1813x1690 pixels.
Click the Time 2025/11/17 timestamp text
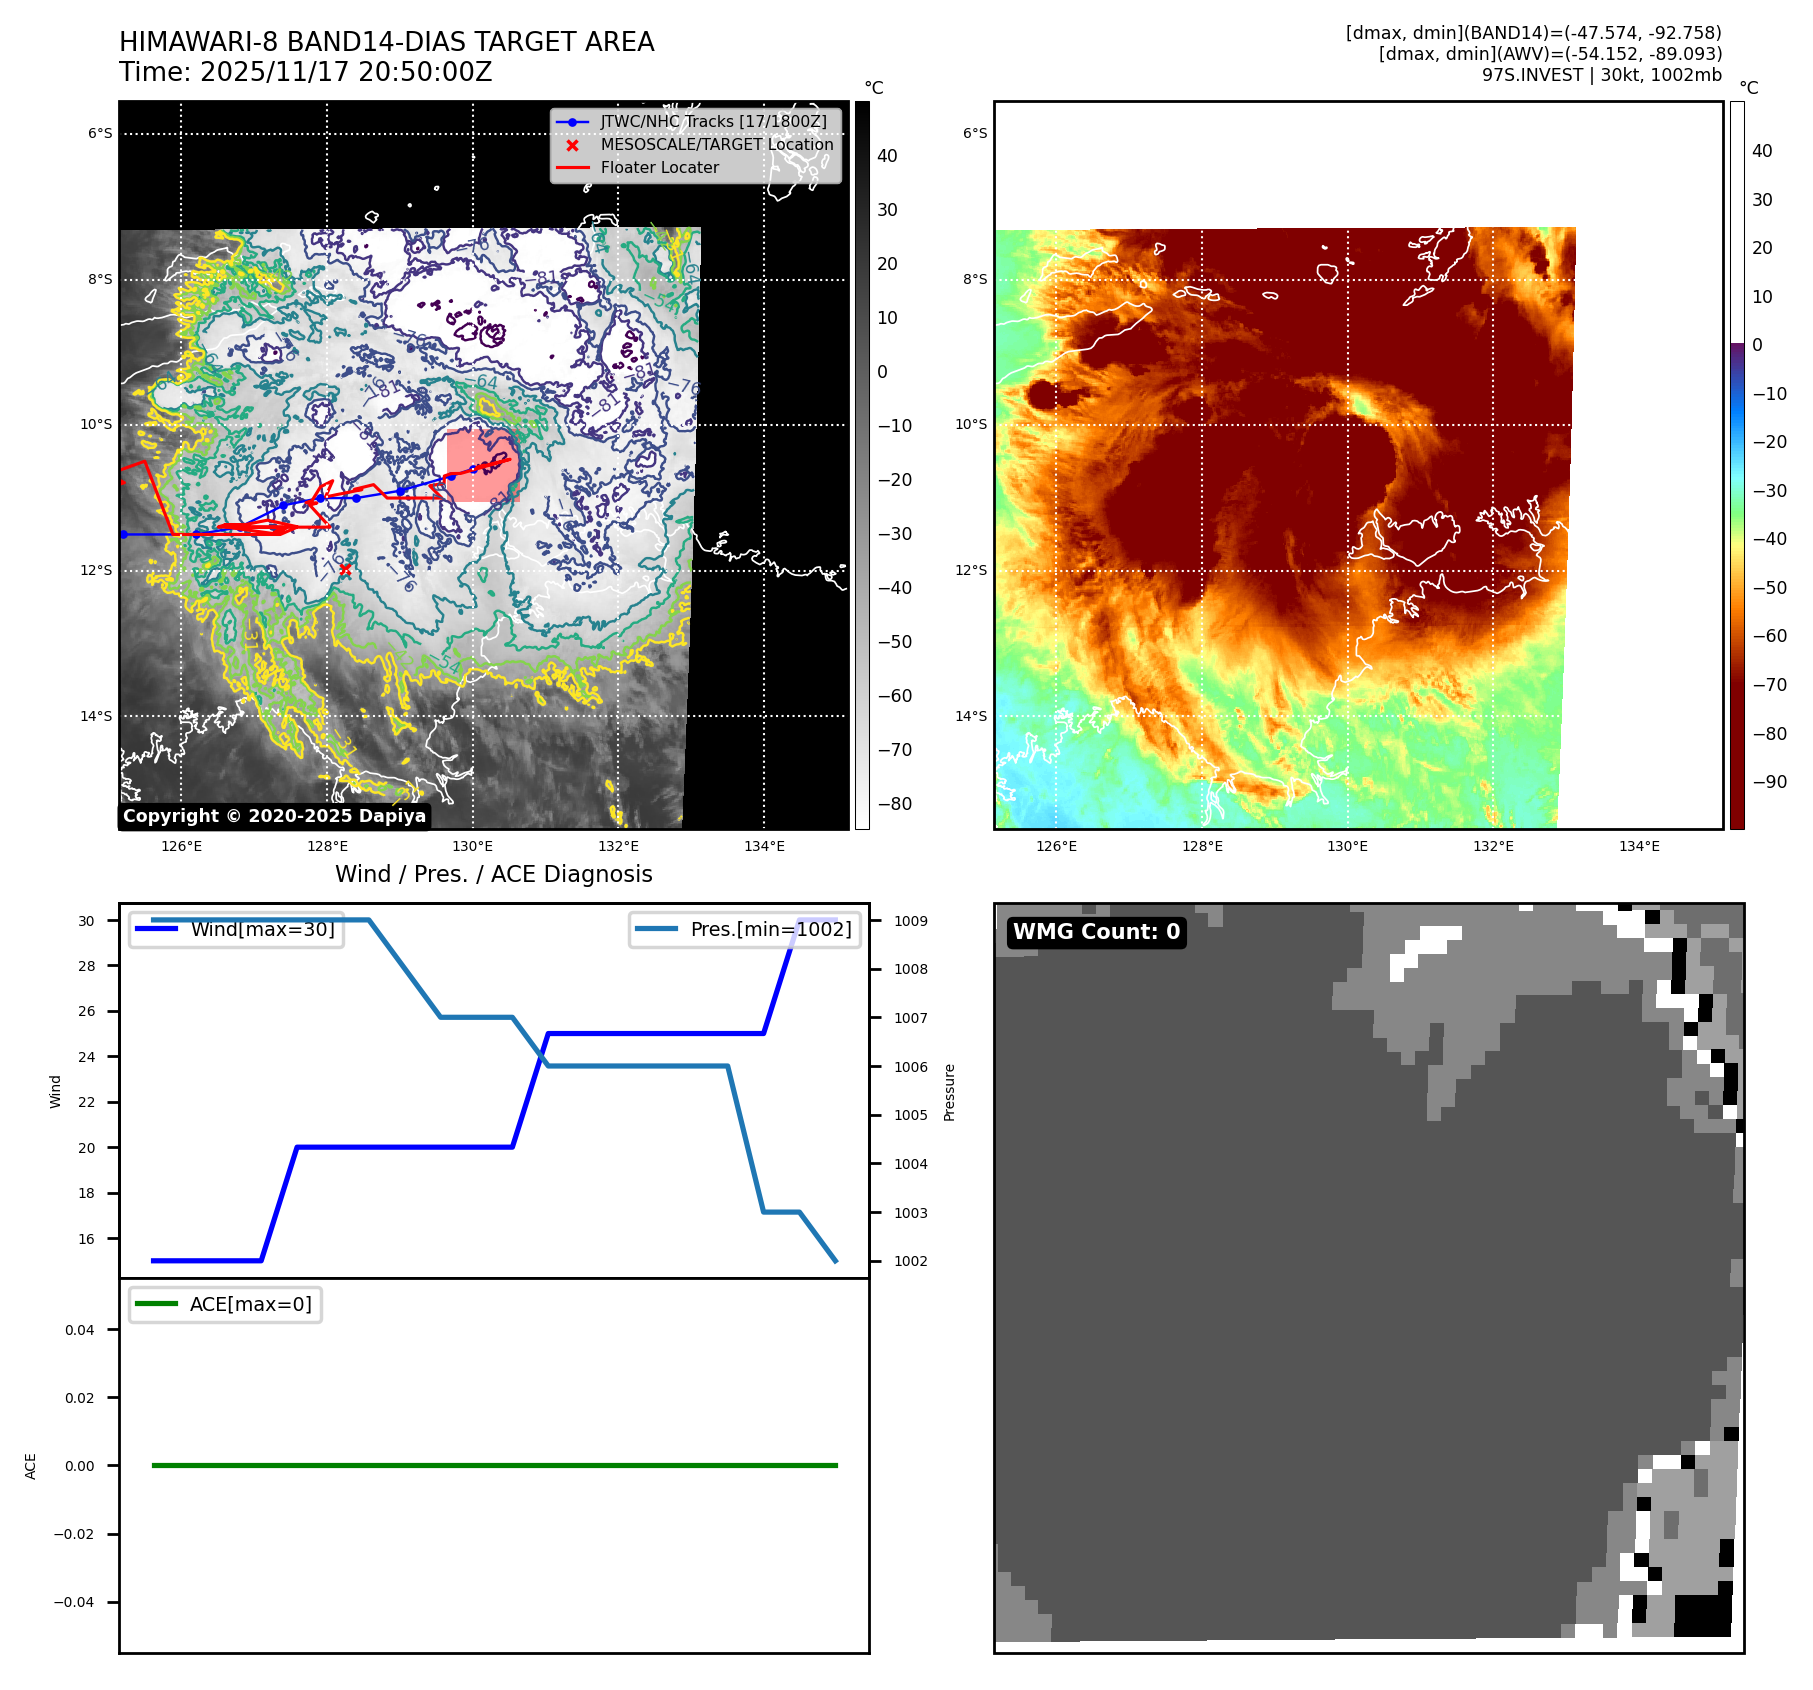tap(305, 72)
